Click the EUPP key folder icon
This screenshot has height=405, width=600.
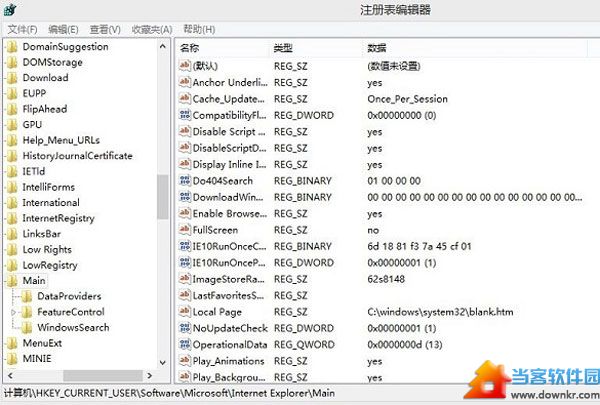click(12, 93)
